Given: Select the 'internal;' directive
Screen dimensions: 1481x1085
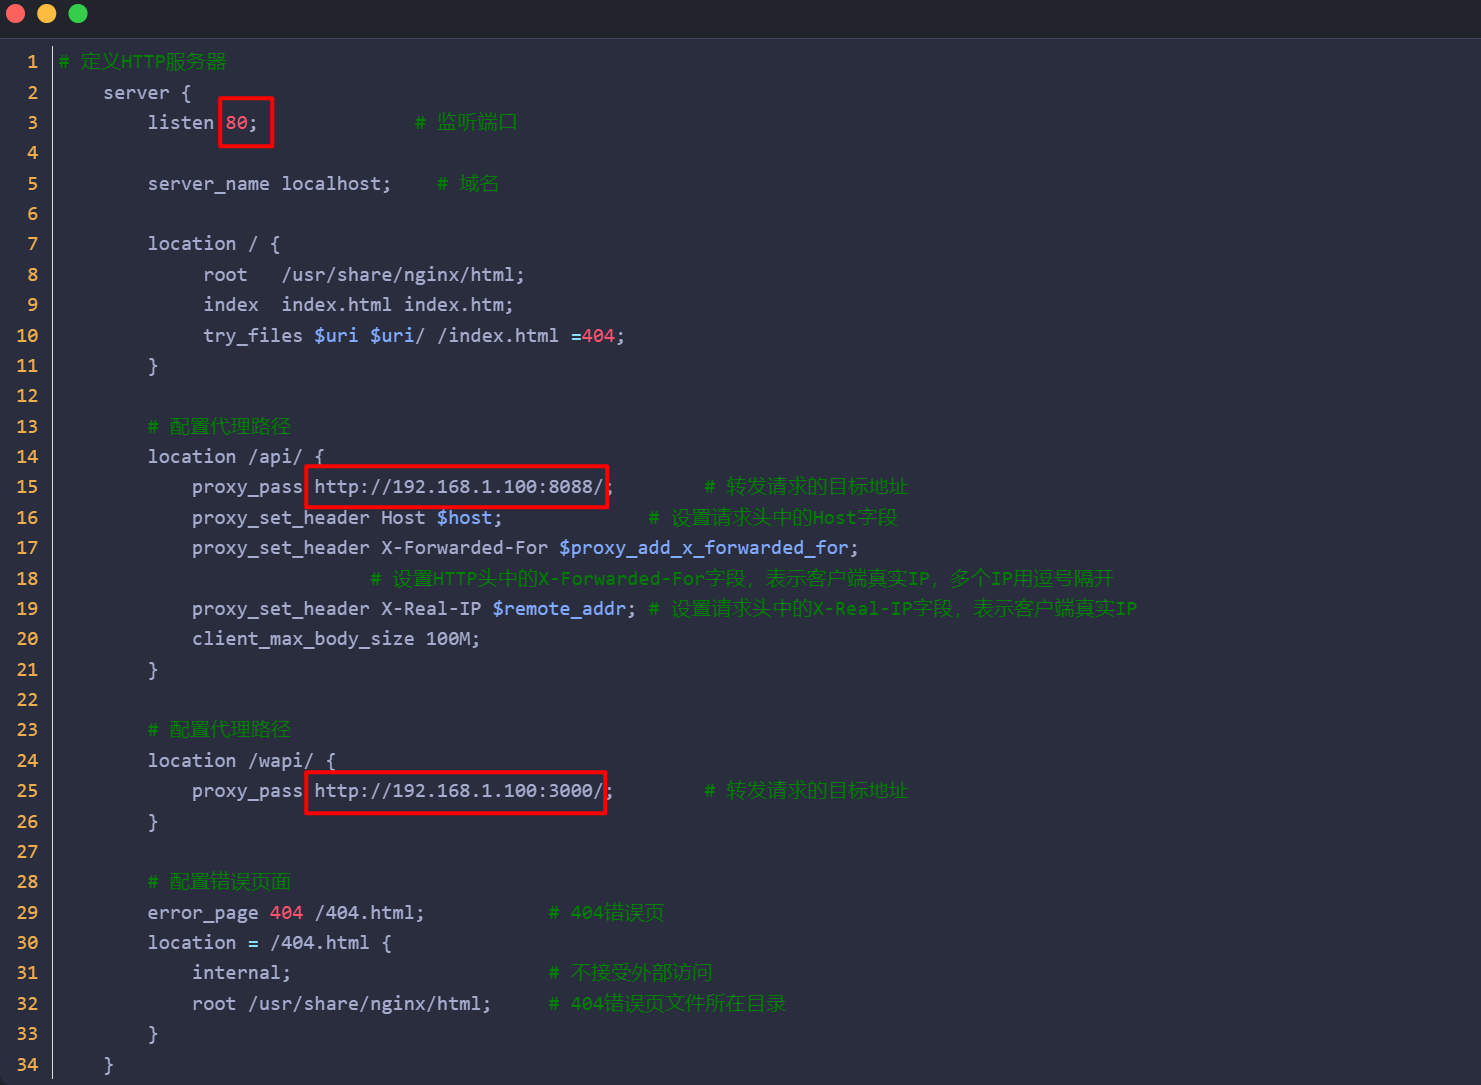Looking at the screenshot, I should (x=242, y=972).
